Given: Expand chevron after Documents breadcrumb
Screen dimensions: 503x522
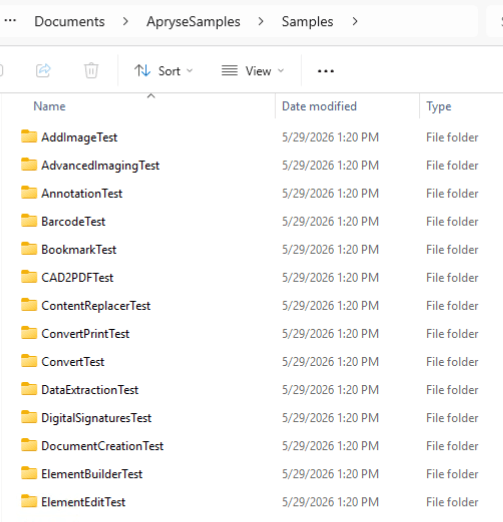Looking at the screenshot, I should click(125, 22).
